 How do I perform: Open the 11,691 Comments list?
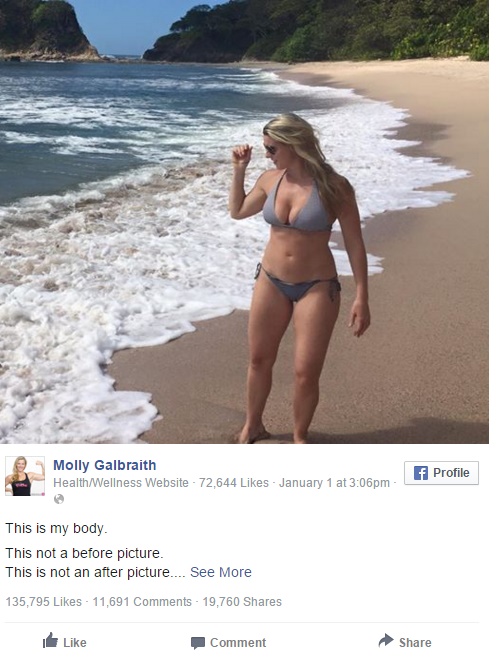tap(142, 602)
